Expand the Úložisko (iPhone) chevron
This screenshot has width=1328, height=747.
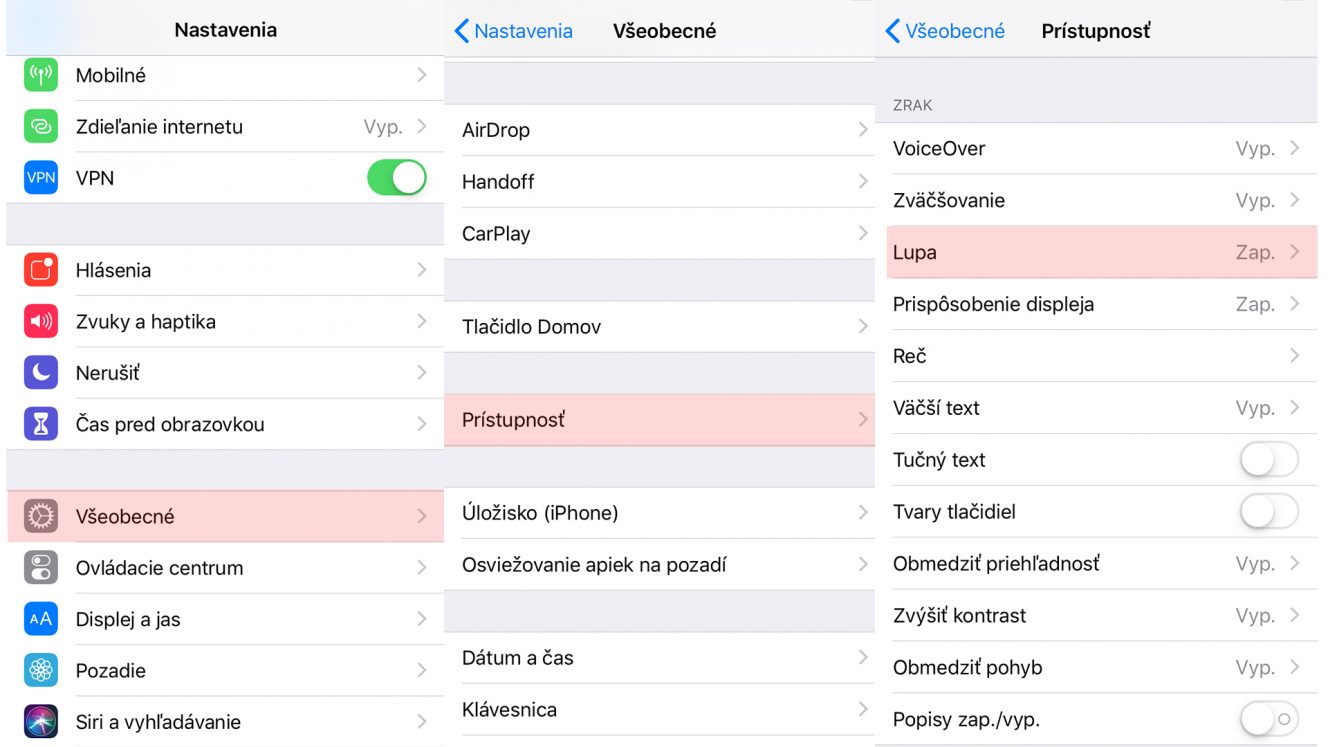coord(863,513)
